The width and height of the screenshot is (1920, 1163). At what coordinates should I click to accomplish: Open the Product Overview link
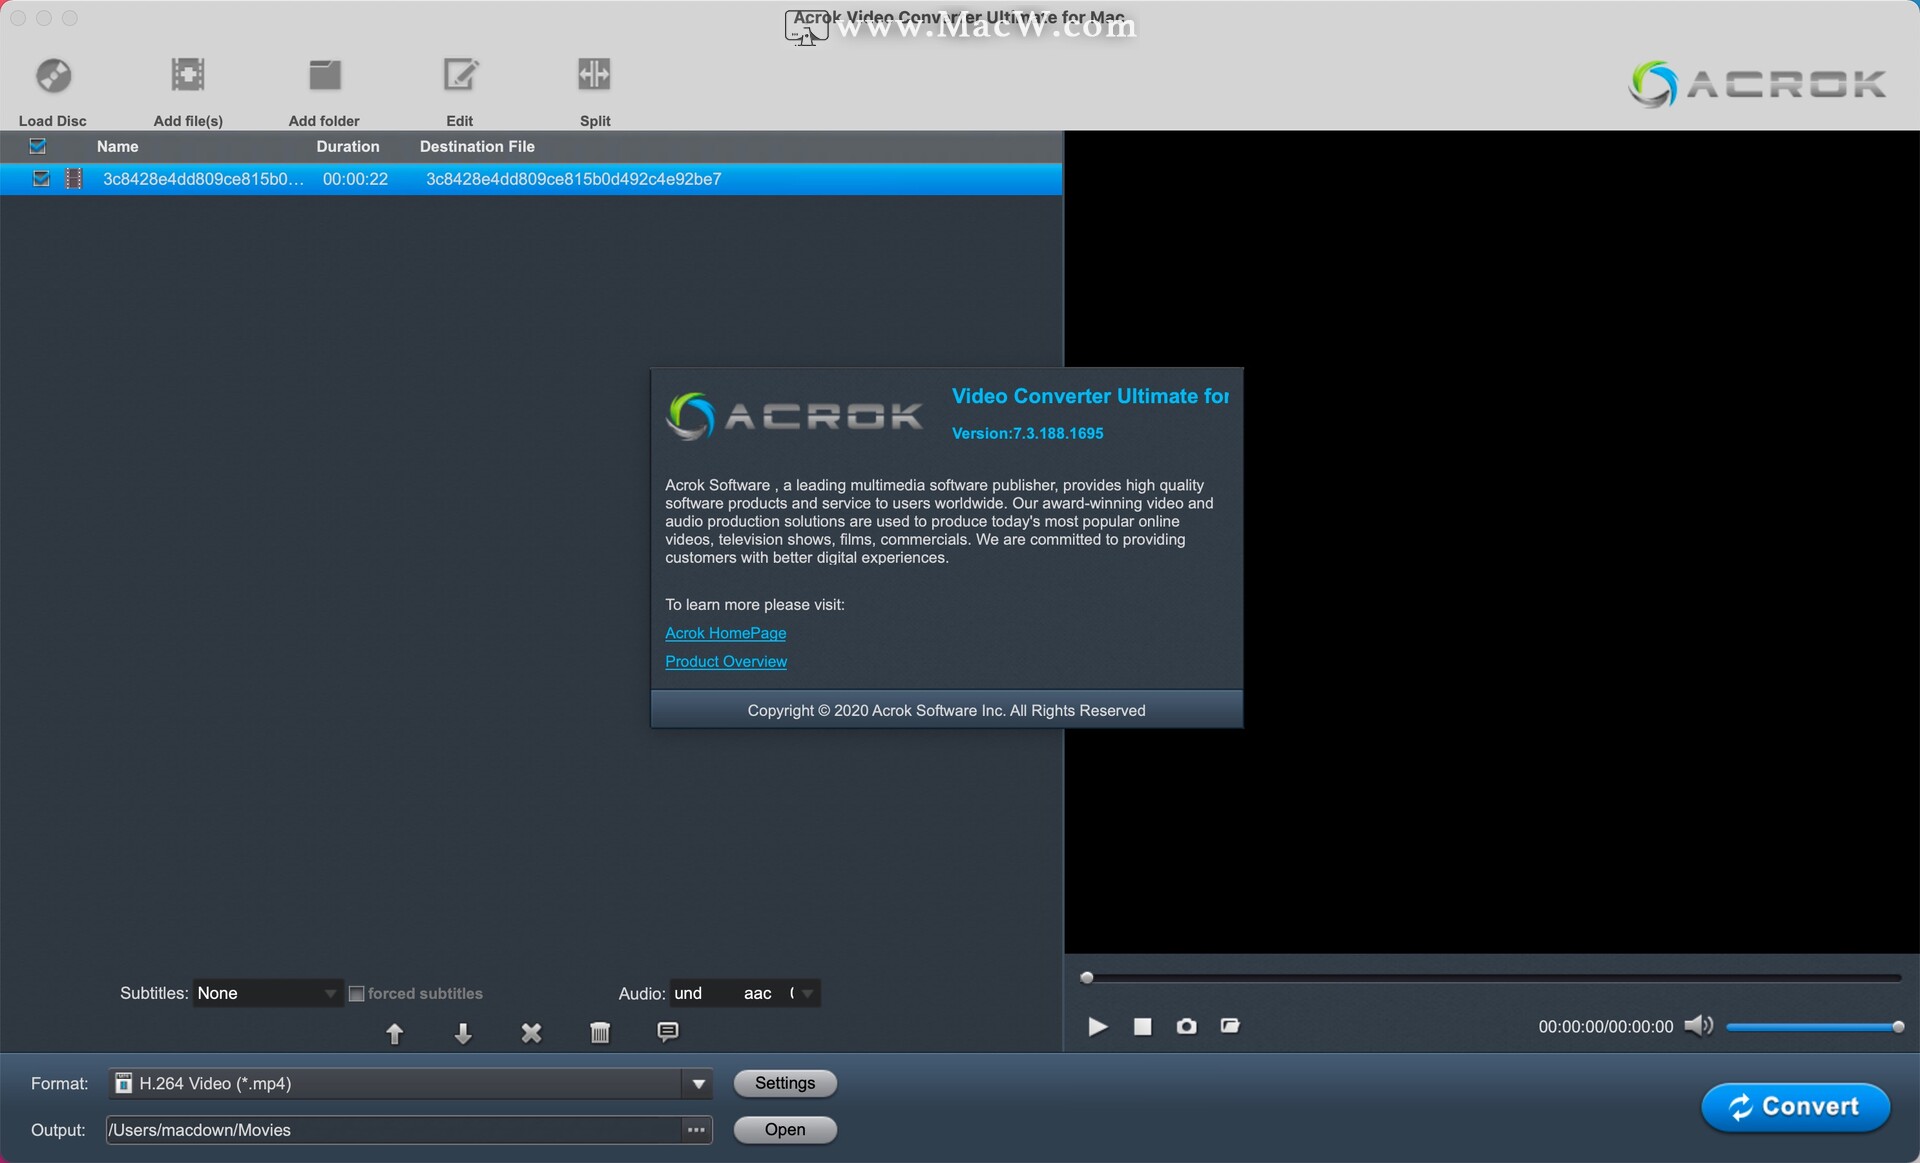coord(726,662)
